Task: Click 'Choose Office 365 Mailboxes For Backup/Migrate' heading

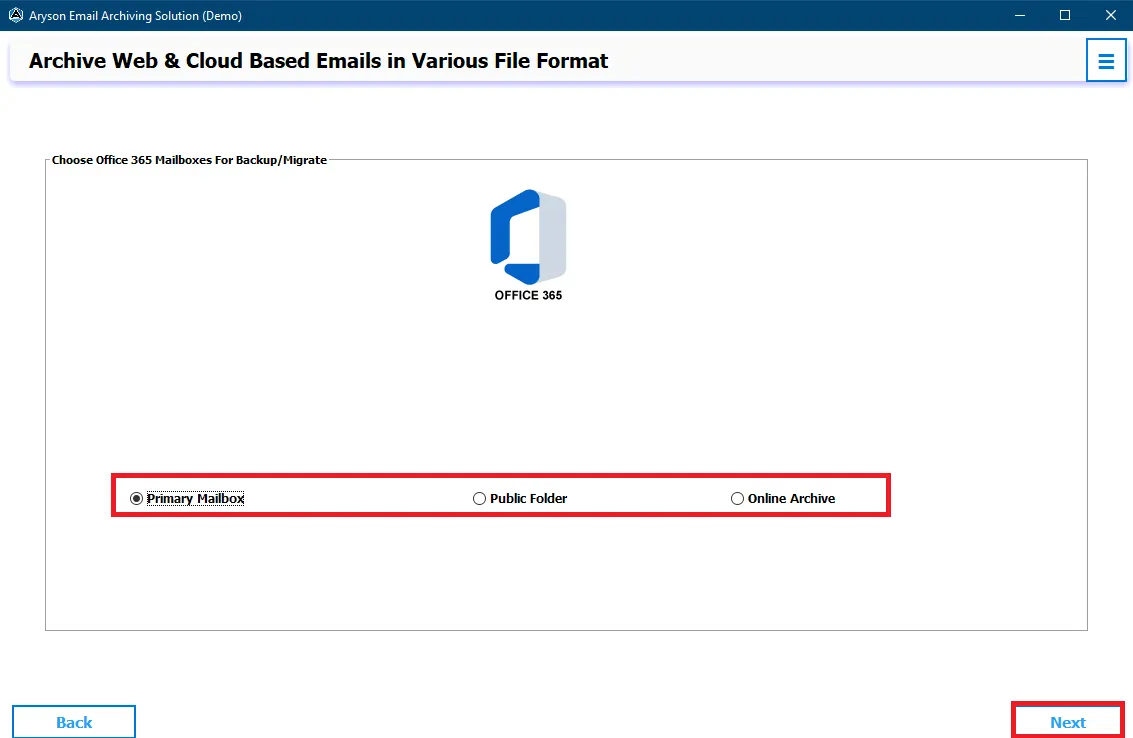Action: (189, 160)
